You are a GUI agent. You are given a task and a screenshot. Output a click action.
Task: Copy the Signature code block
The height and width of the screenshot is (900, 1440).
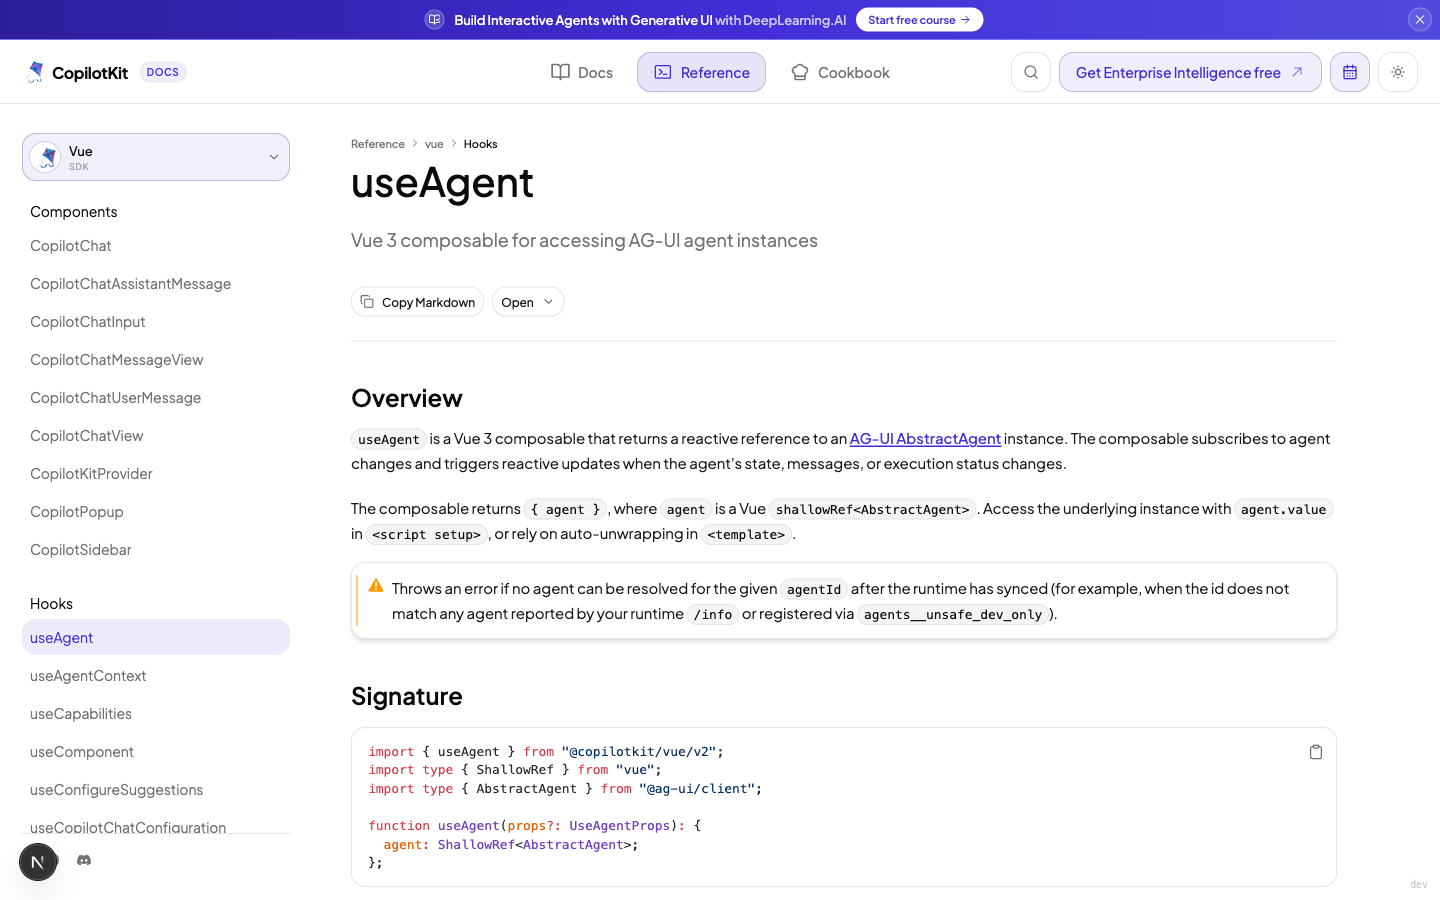[1316, 752]
